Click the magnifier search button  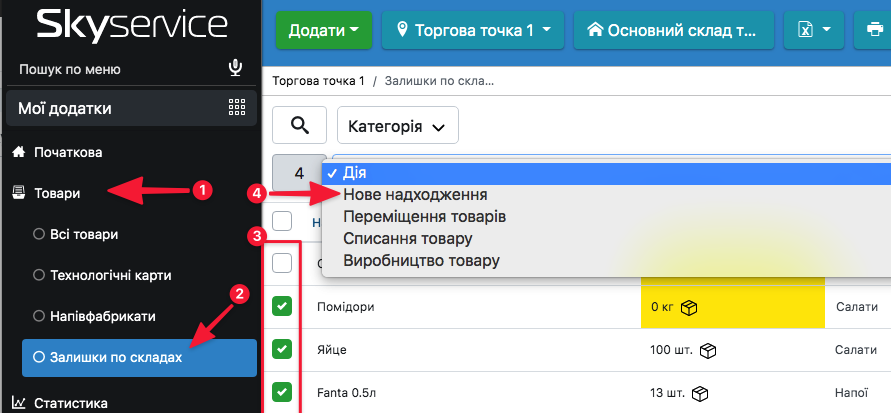[299, 126]
